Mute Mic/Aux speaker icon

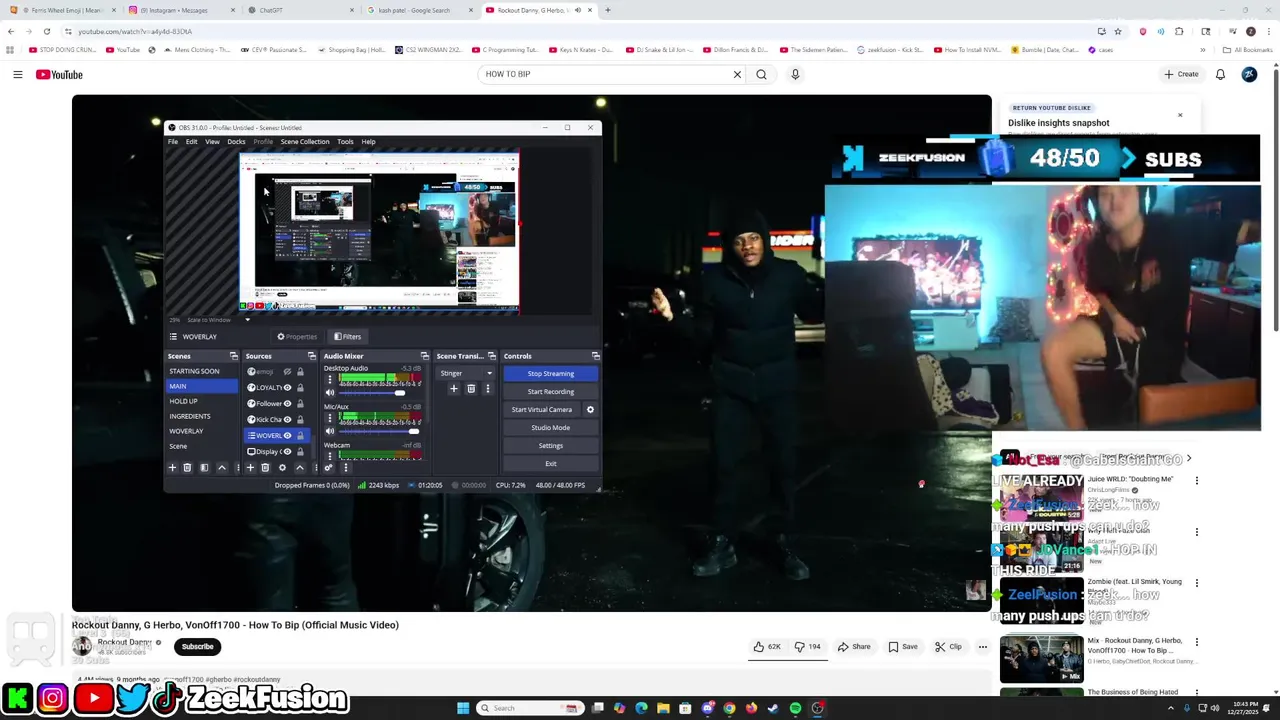[330, 431]
